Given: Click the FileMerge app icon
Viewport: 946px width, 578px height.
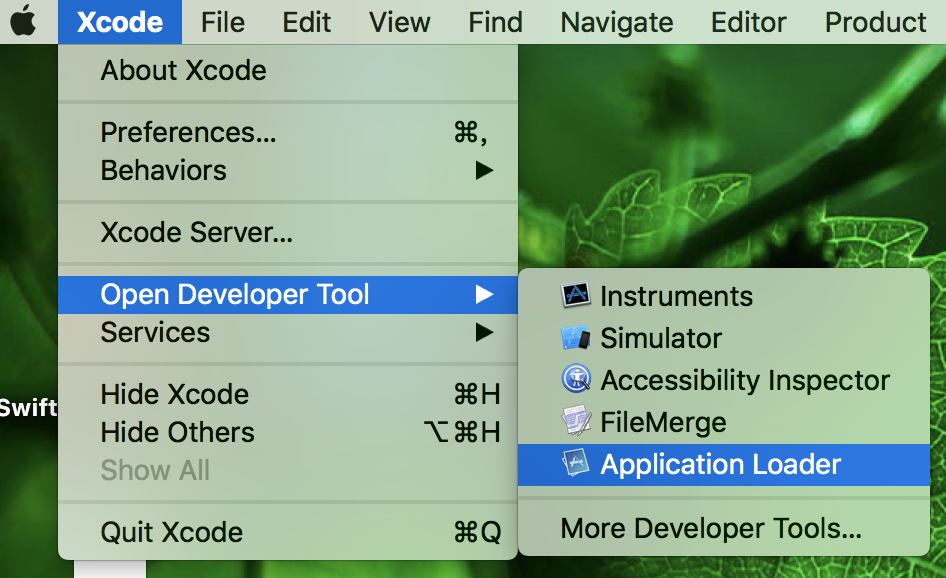Looking at the screenshot, I should pos(576,421).
